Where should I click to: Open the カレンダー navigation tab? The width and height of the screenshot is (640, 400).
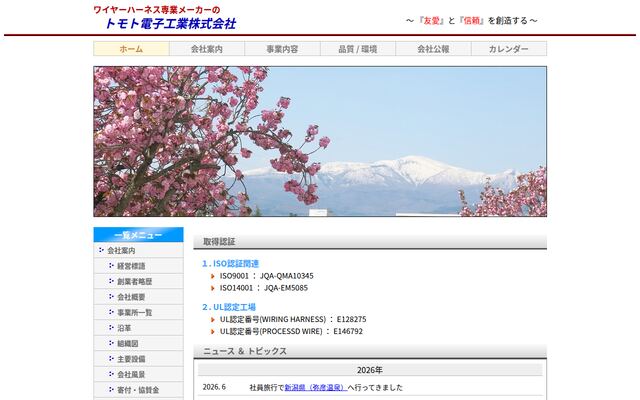[509, 49]
